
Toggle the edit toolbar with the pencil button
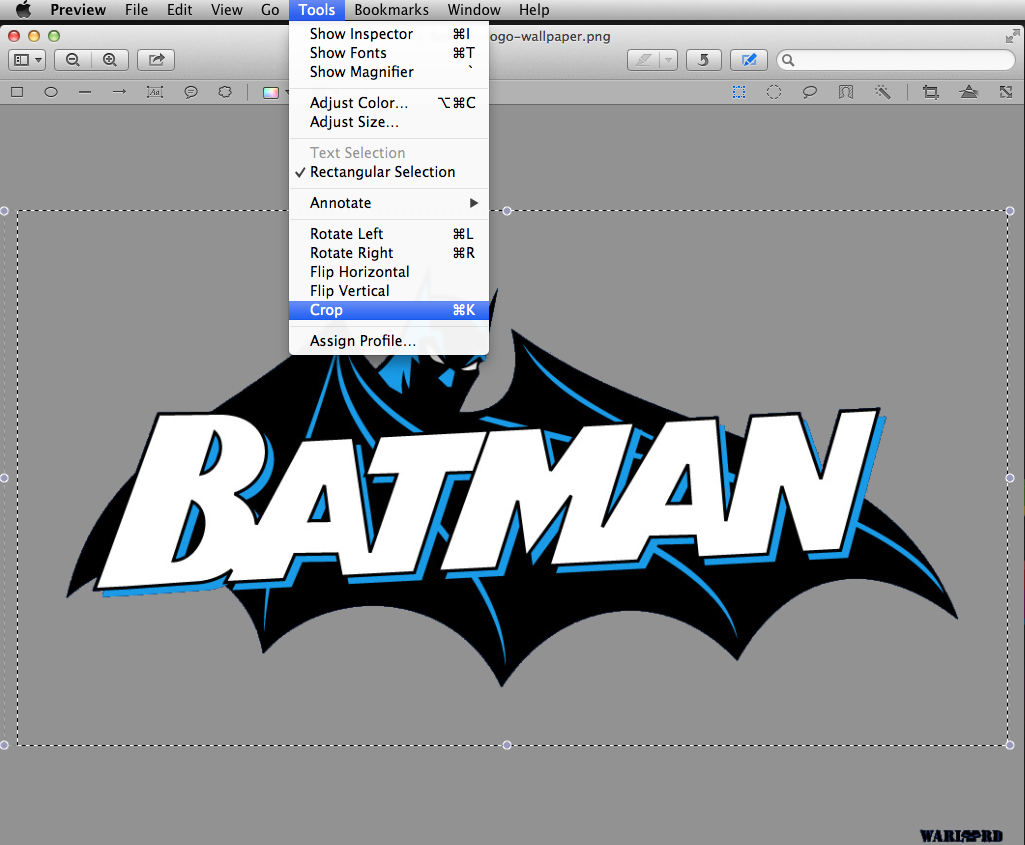(x=749, y=60)
